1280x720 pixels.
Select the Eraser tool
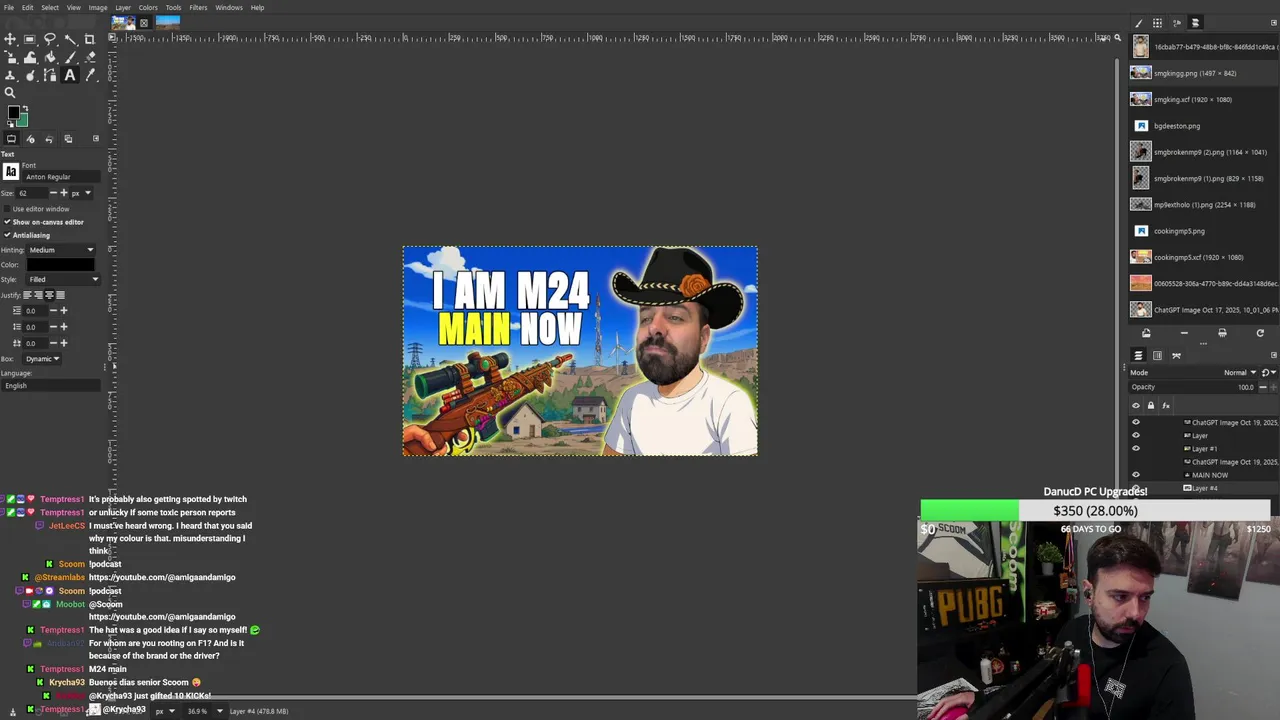coord(90,57)
